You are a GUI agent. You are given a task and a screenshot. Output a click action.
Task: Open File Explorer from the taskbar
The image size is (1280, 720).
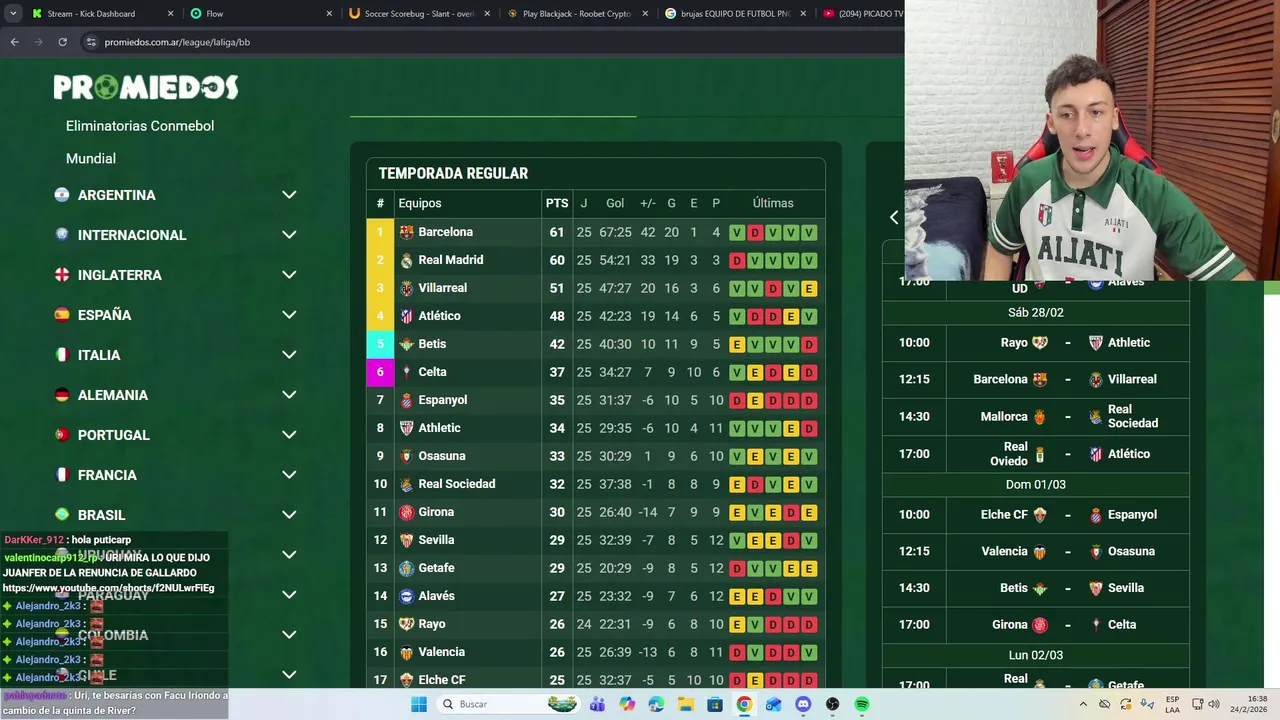[x=685, y=704]
